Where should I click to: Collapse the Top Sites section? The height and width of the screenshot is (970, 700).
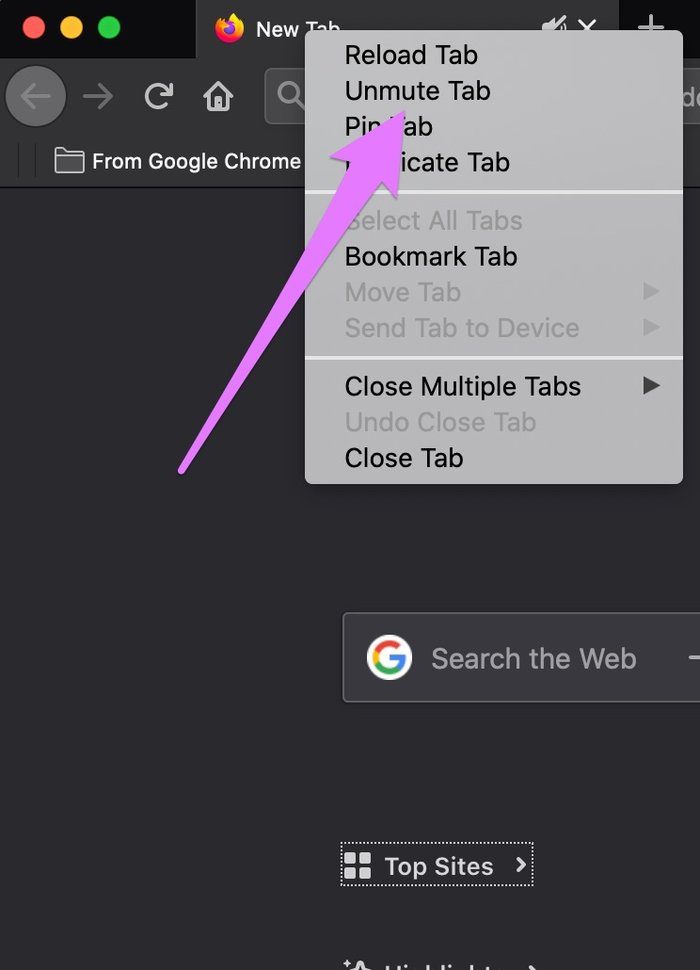[521, 865]
